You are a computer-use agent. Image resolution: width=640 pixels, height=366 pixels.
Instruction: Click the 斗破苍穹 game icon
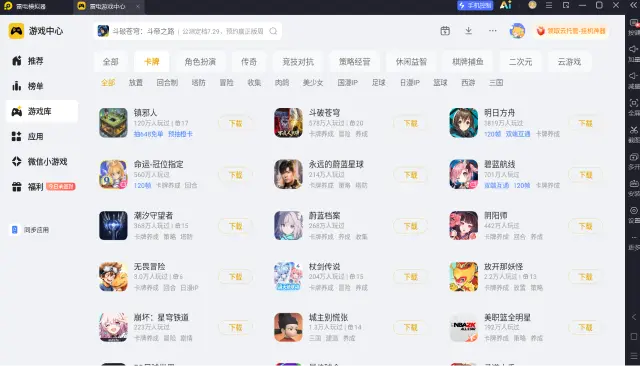click(x=288, y=123)
